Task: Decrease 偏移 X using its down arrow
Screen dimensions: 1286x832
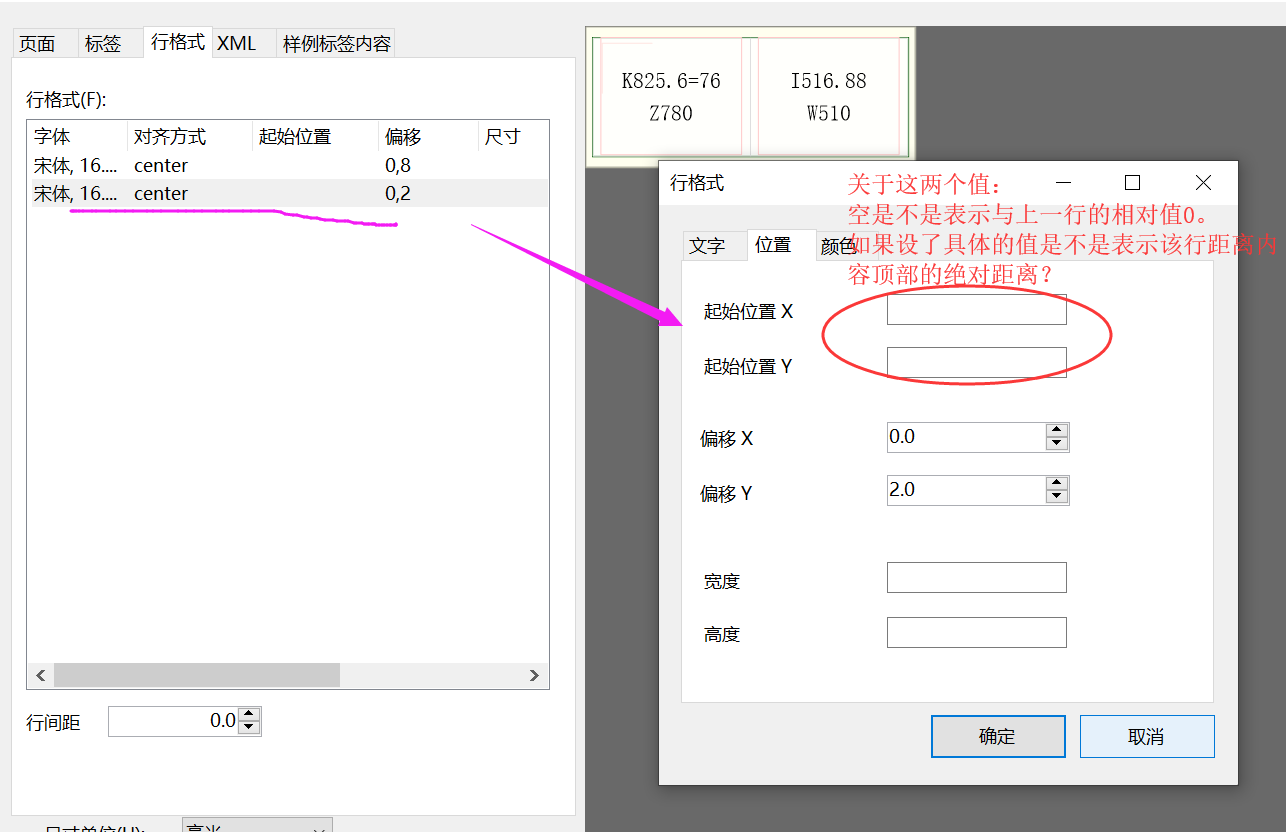Action: (1059, 442)
